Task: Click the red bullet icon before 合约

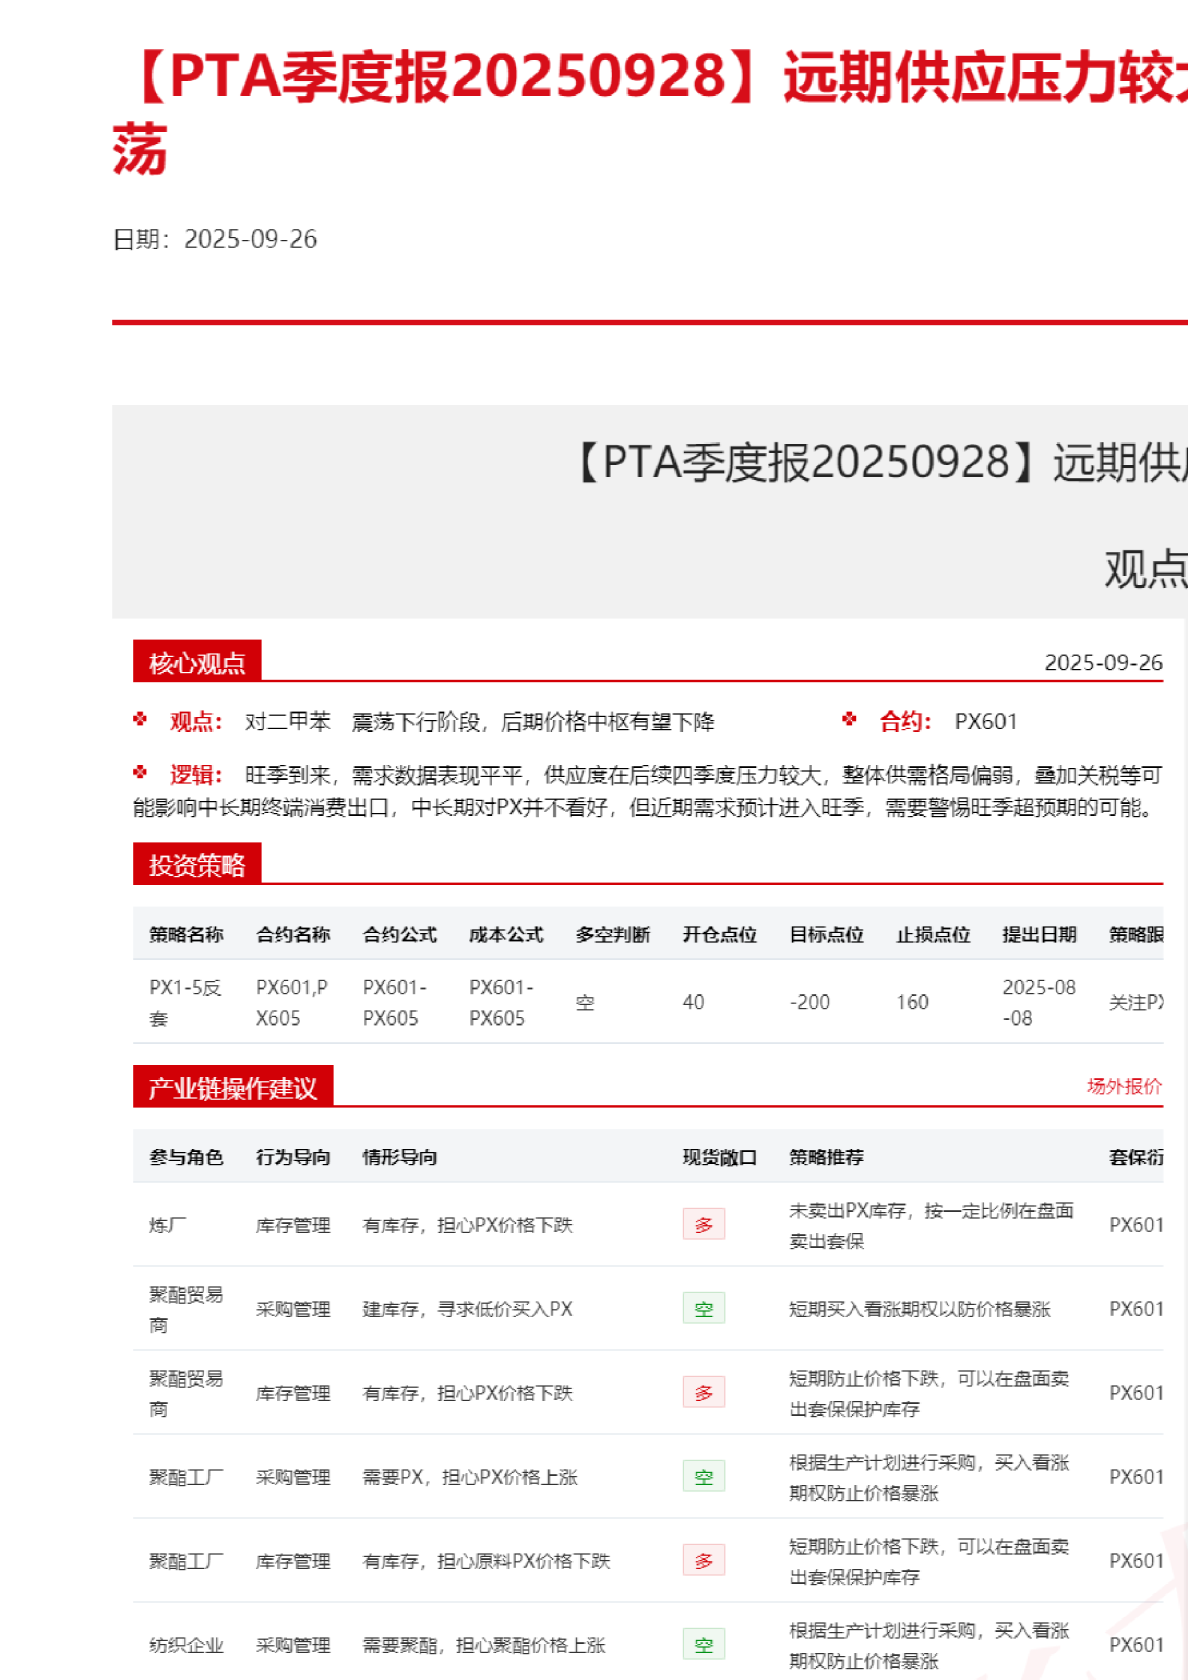Action: pyautogui.click(x=849, y=719)
